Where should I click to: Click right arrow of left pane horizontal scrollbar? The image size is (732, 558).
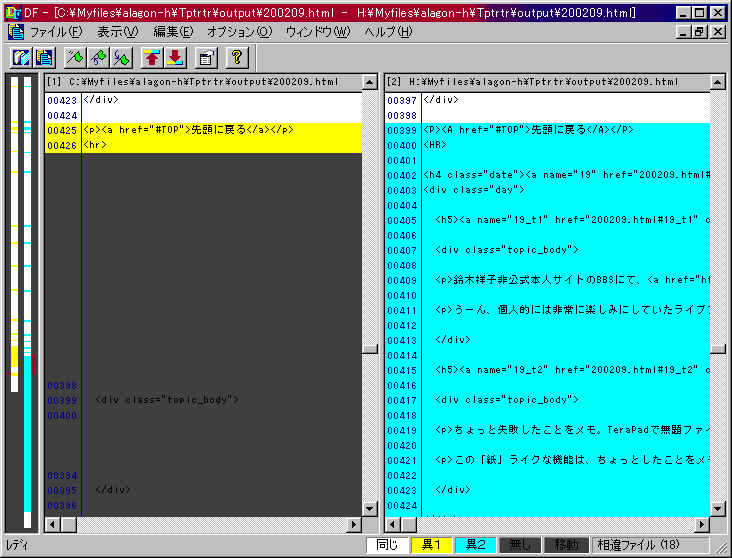[x=354, y=525]
